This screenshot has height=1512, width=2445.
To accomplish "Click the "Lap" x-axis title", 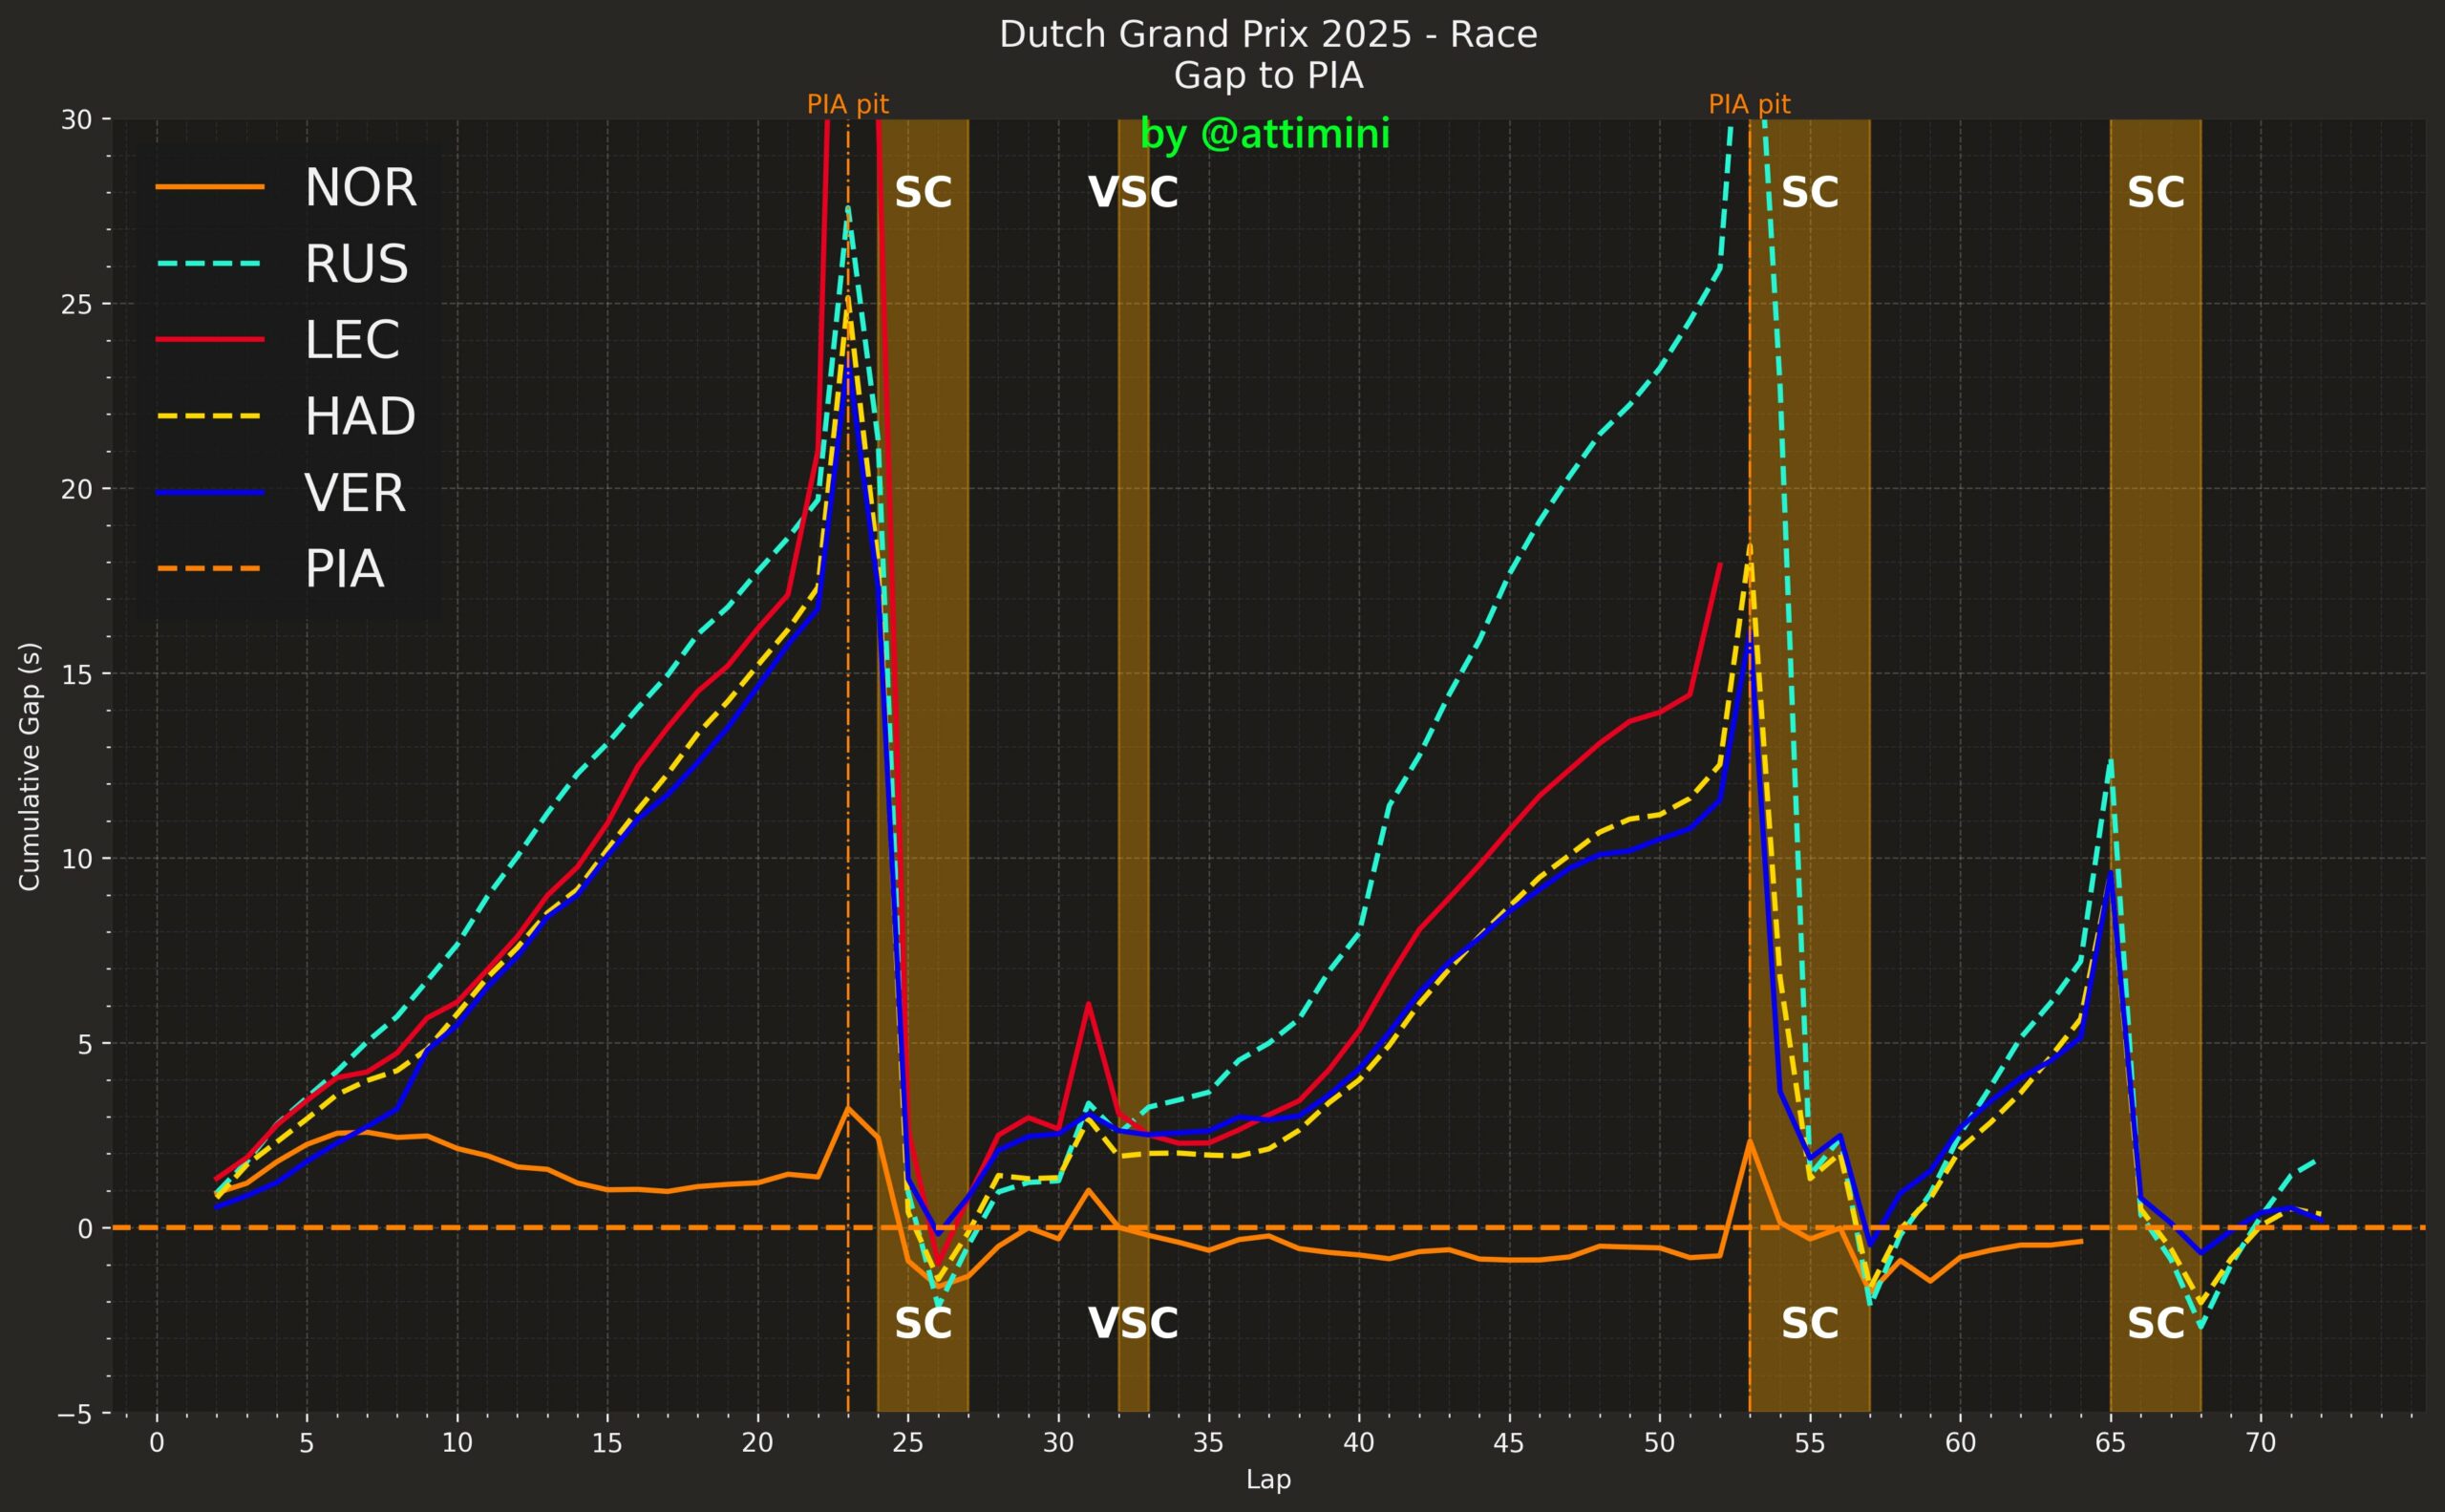I will click(1268, 1480).
